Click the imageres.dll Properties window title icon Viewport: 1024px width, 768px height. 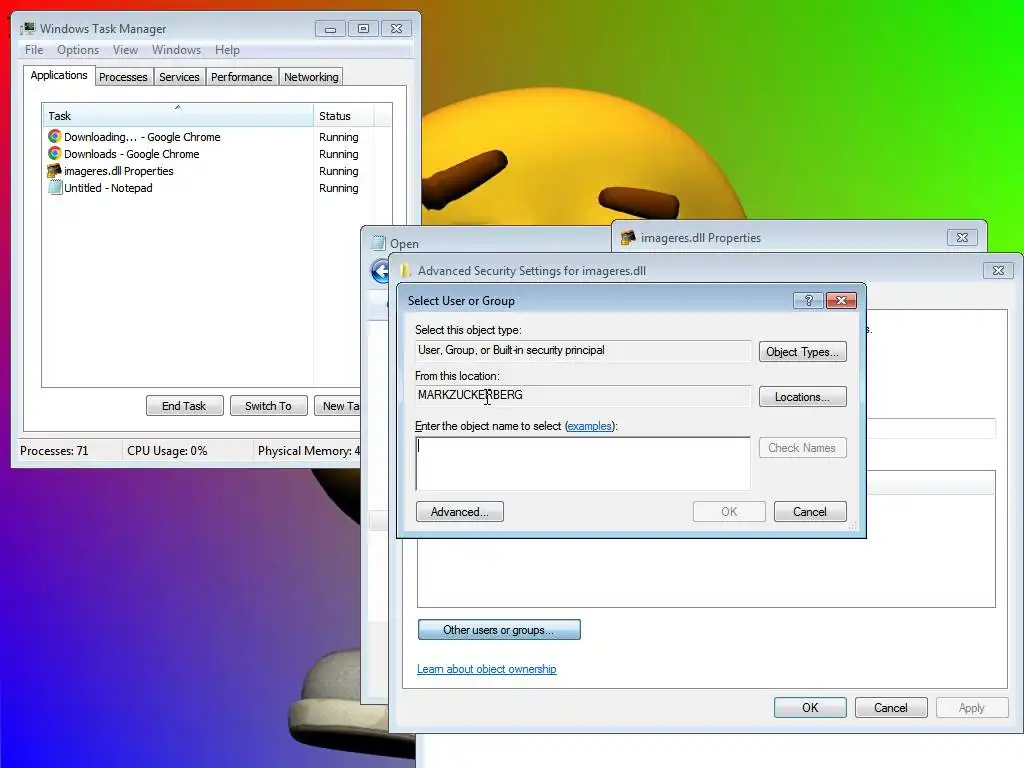(x=628, y=238)
